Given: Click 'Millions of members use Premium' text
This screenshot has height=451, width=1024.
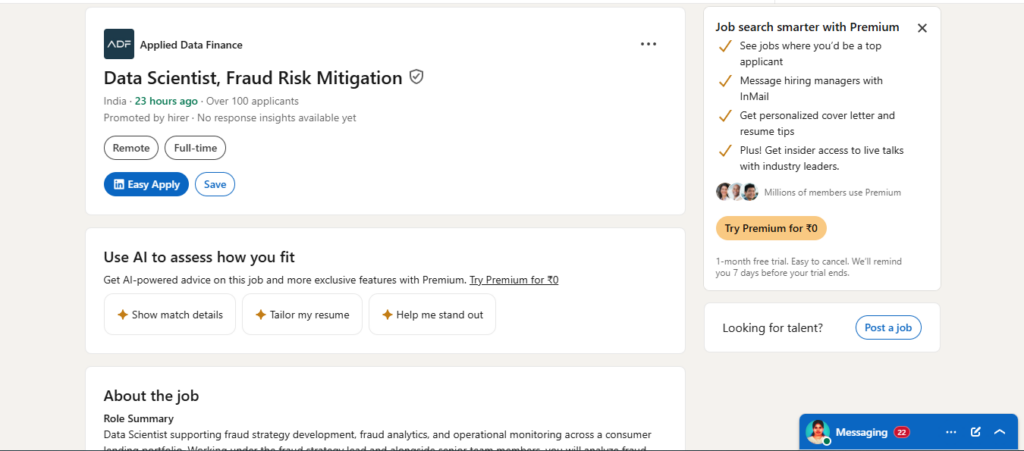Looking at the screenshot, I should coord(833,193).
